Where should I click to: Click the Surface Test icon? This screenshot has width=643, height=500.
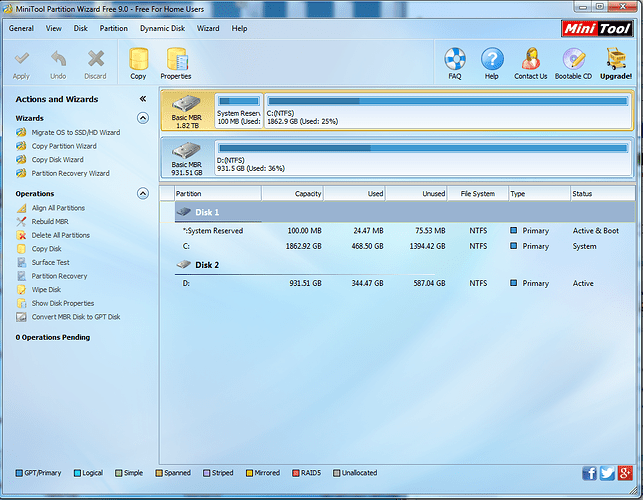point(21,262)
